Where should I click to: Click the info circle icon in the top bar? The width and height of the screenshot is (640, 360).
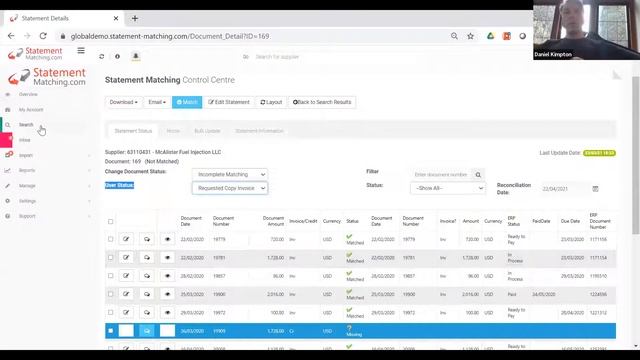click(x=117, y=56)
